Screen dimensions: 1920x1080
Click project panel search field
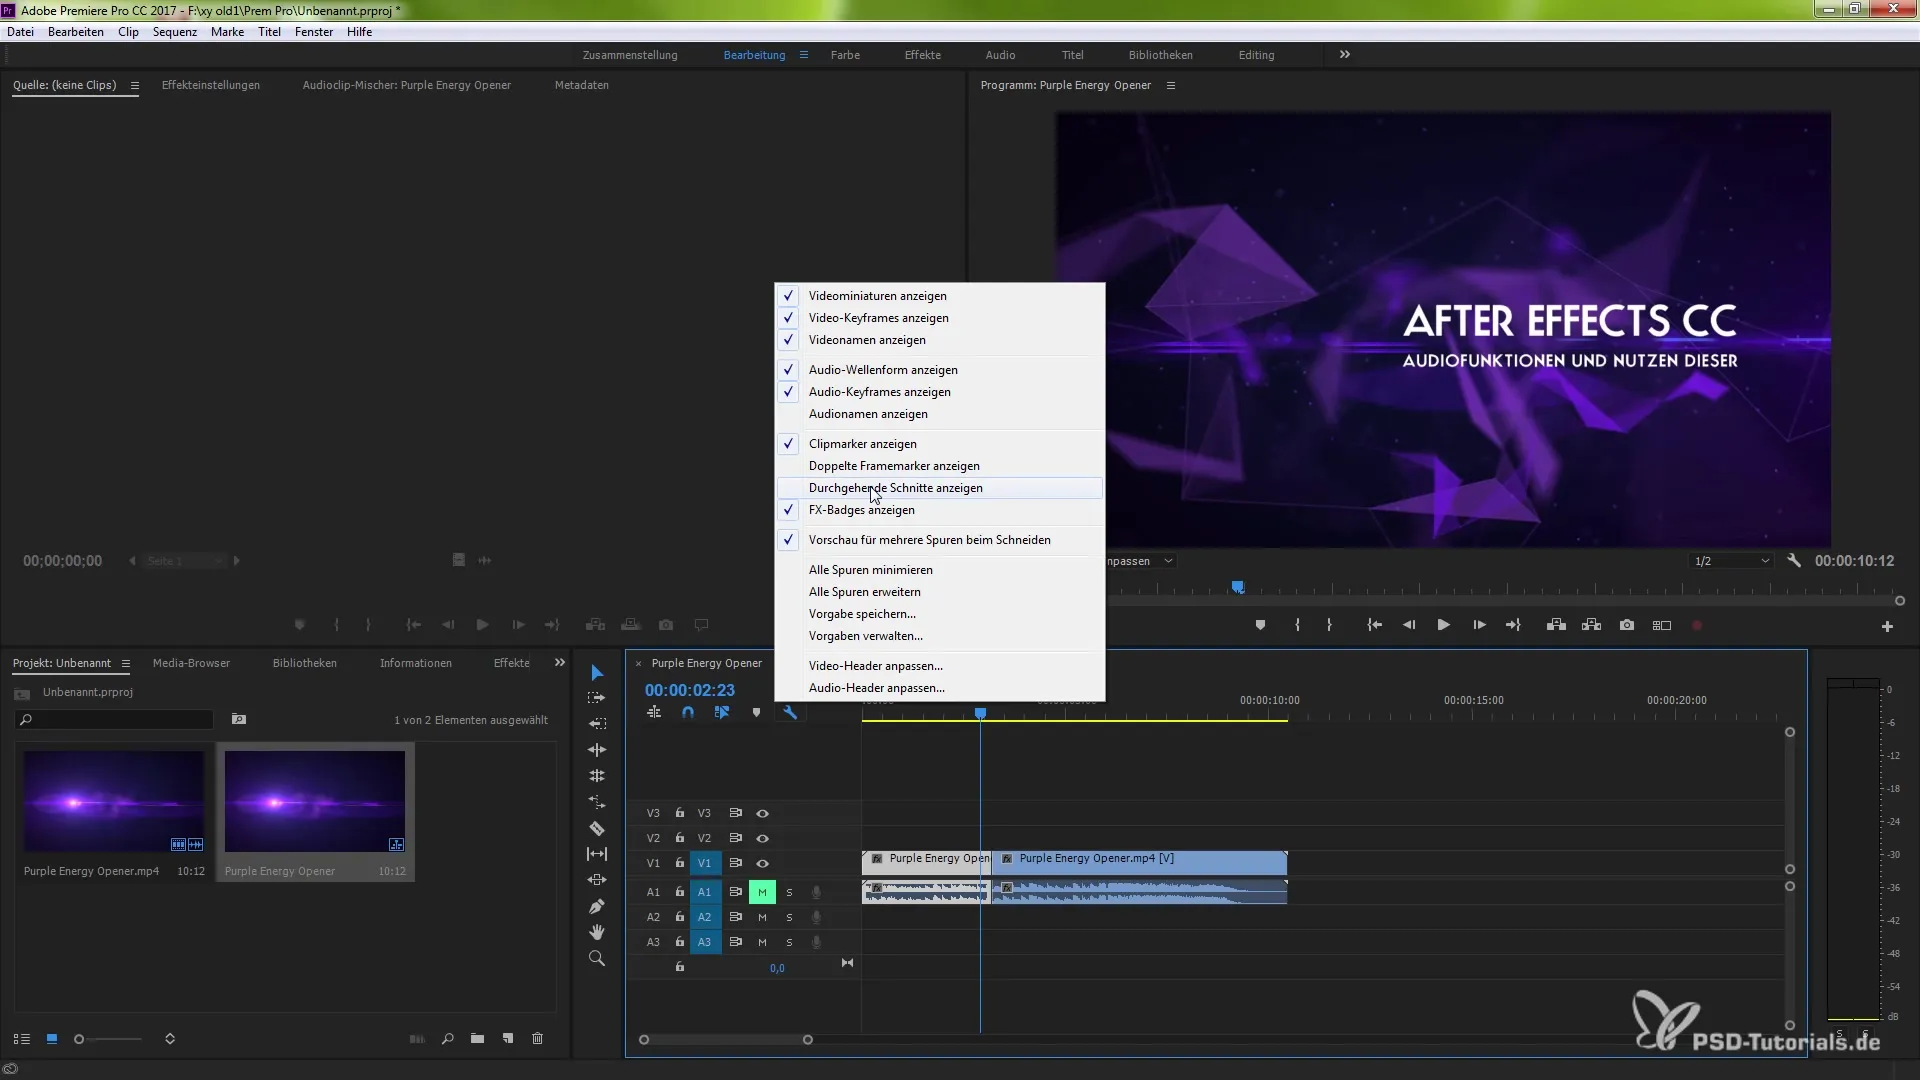(x=114, y=719)
